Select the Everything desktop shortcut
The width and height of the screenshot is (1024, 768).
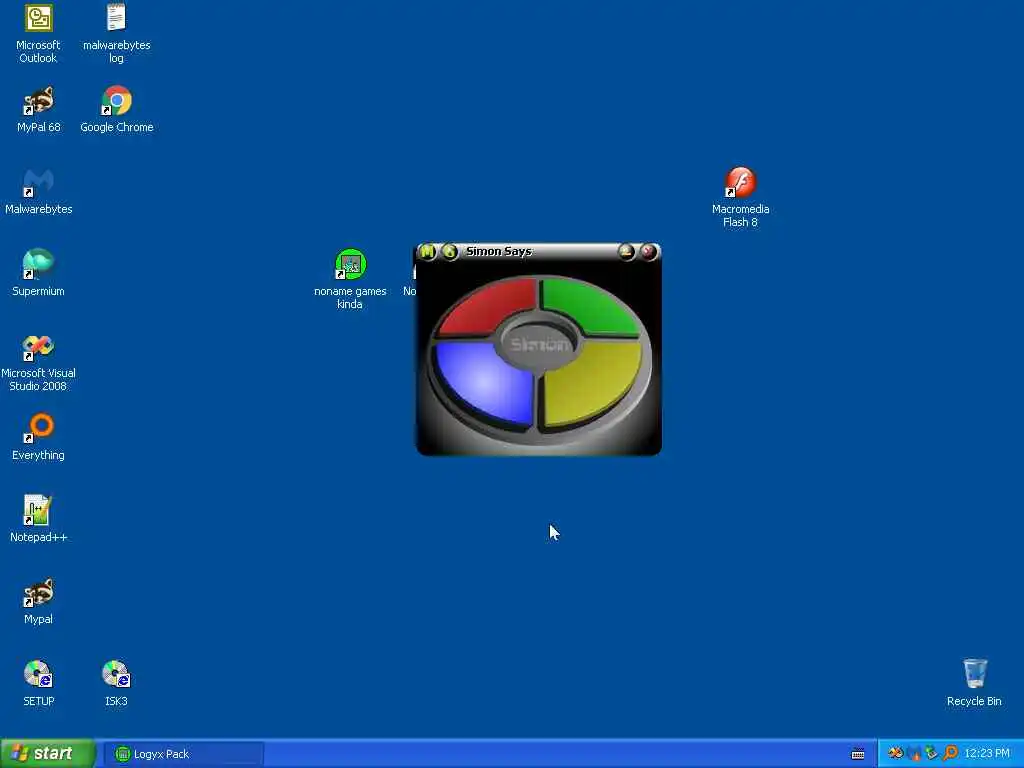point(39,437)
